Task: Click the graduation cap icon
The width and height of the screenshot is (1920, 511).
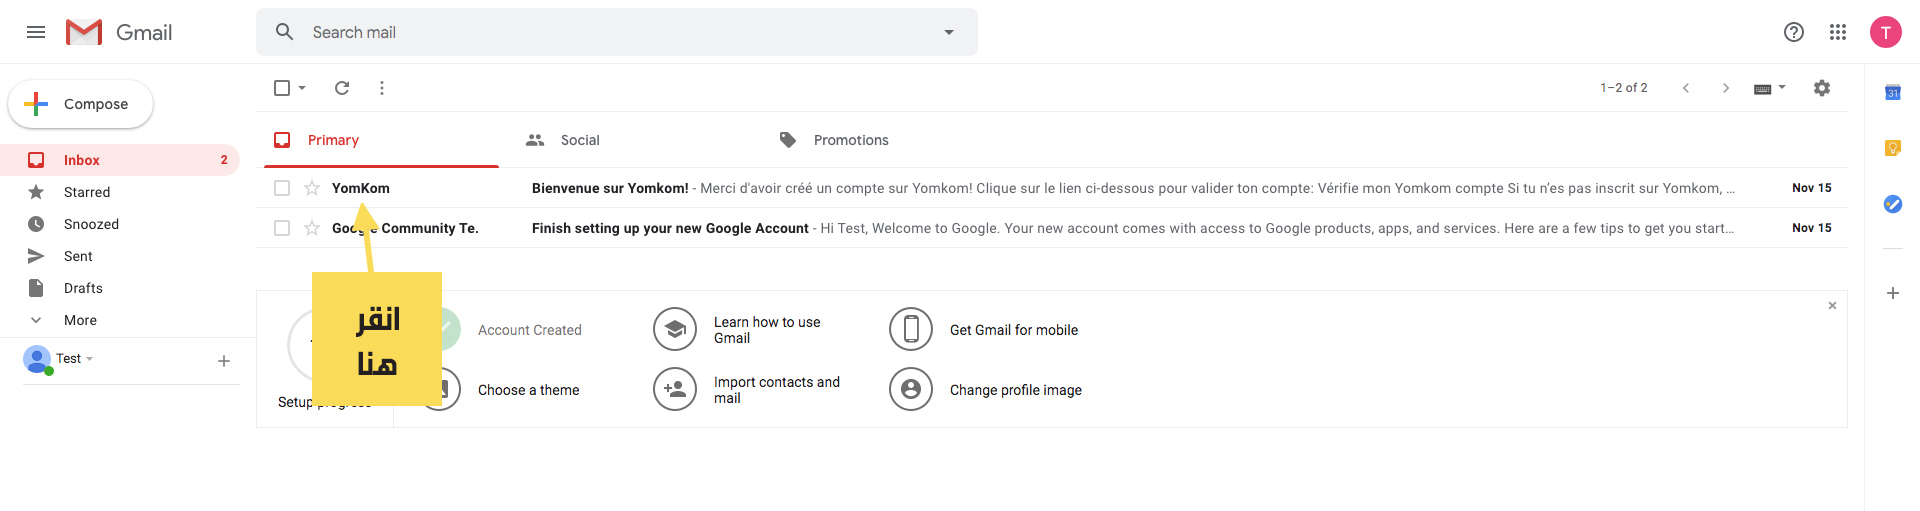Action: click(x=675, y=329)
